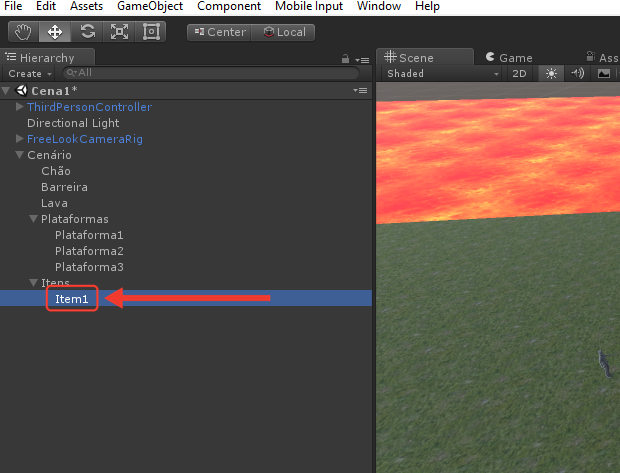This screenshot has width=620, height=473.
Task: Click the Hierarchy search field
Action: point(211,73)
